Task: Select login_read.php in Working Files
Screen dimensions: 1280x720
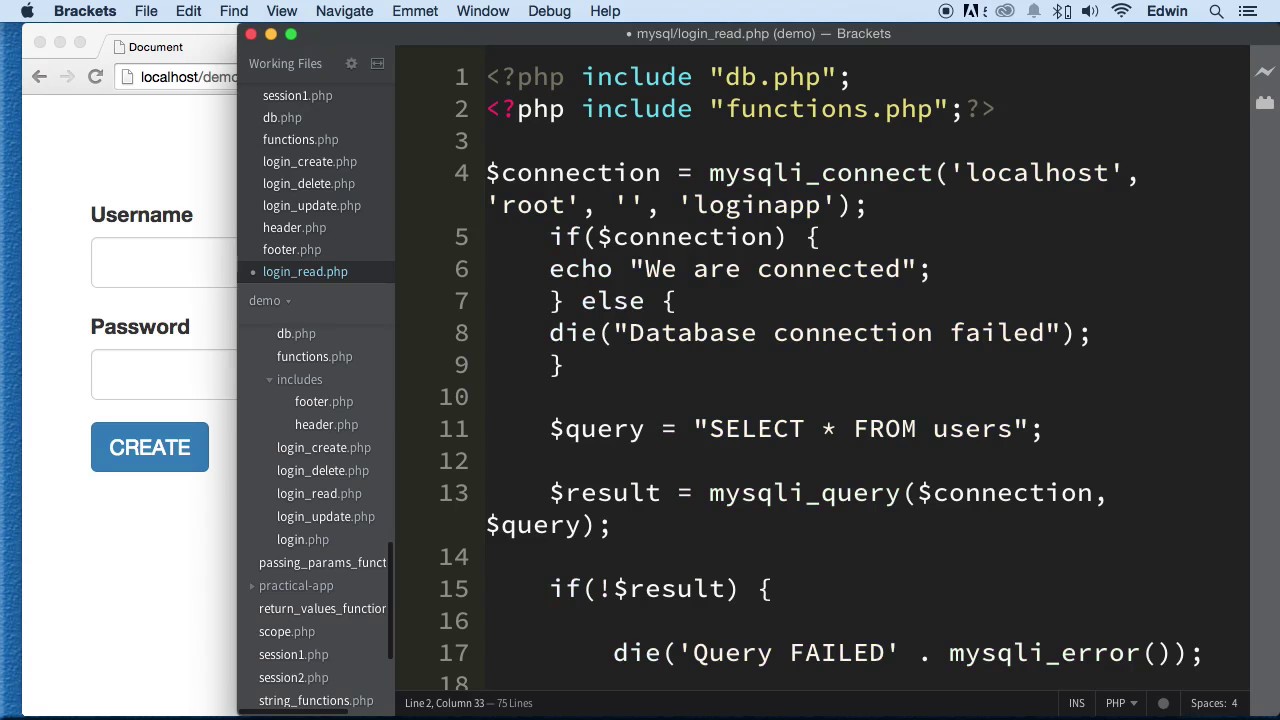Action: [x=305, y=272]
